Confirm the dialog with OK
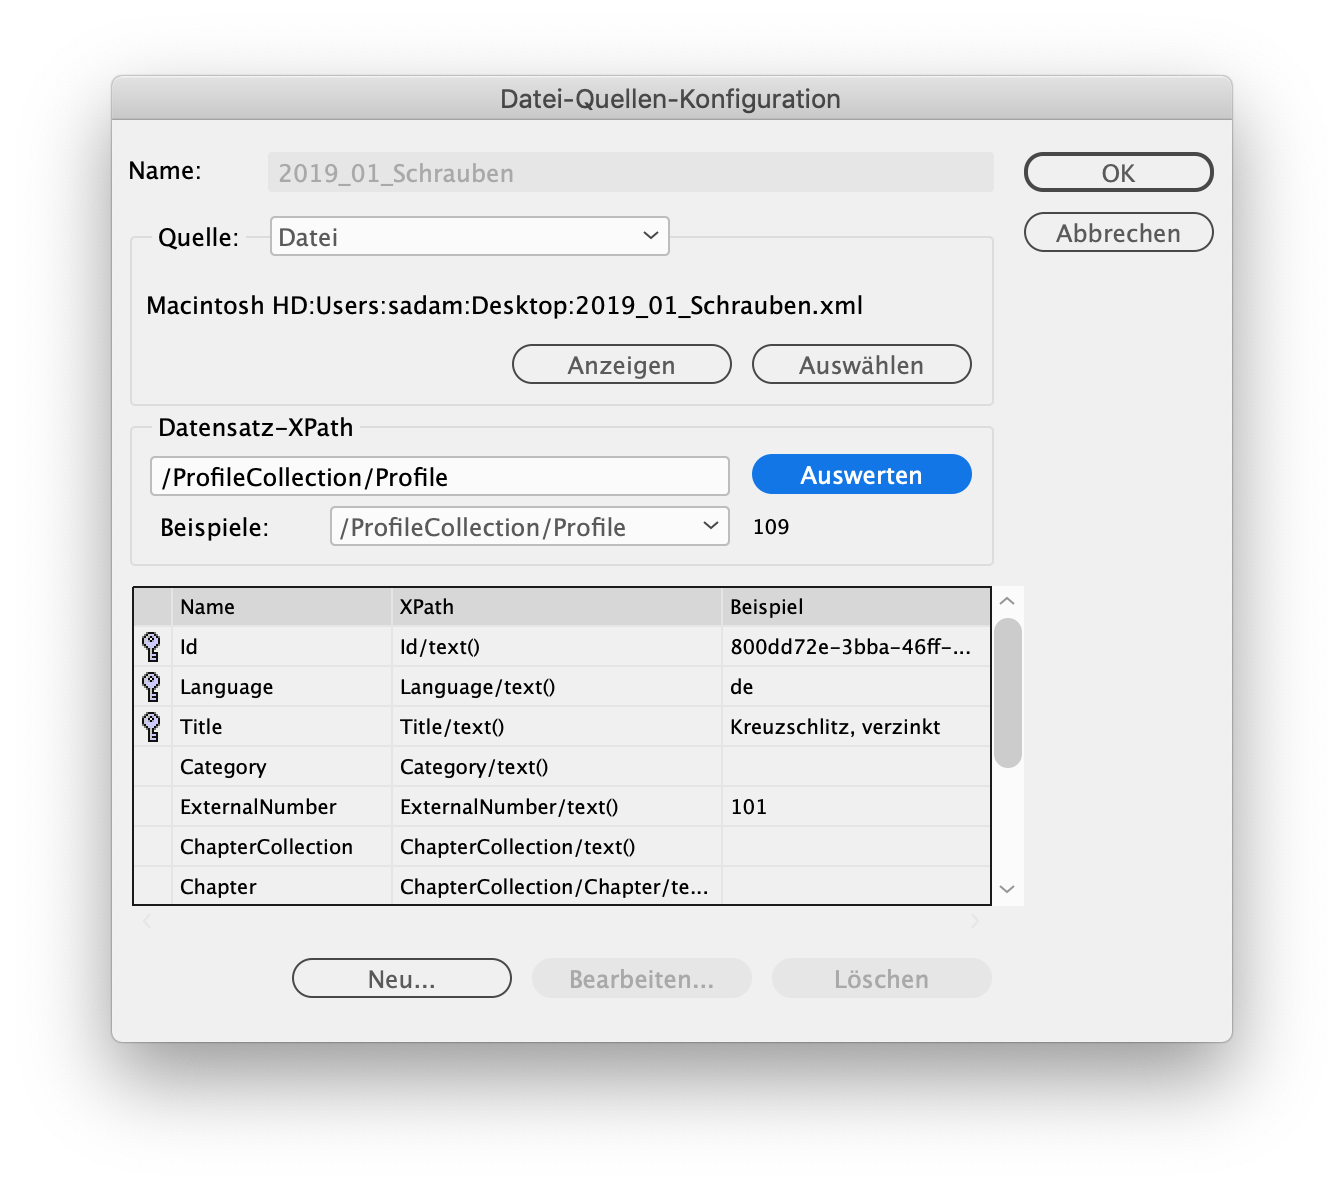 pyautogui.click(x=1118, y=173)
